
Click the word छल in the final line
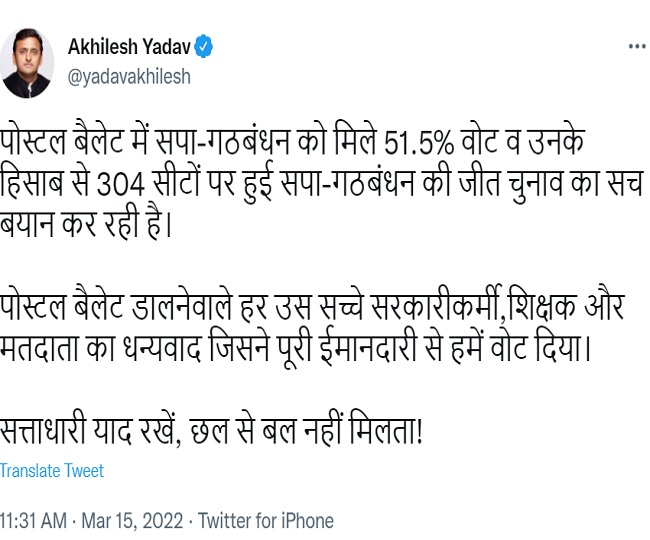[x=209, y=431]
